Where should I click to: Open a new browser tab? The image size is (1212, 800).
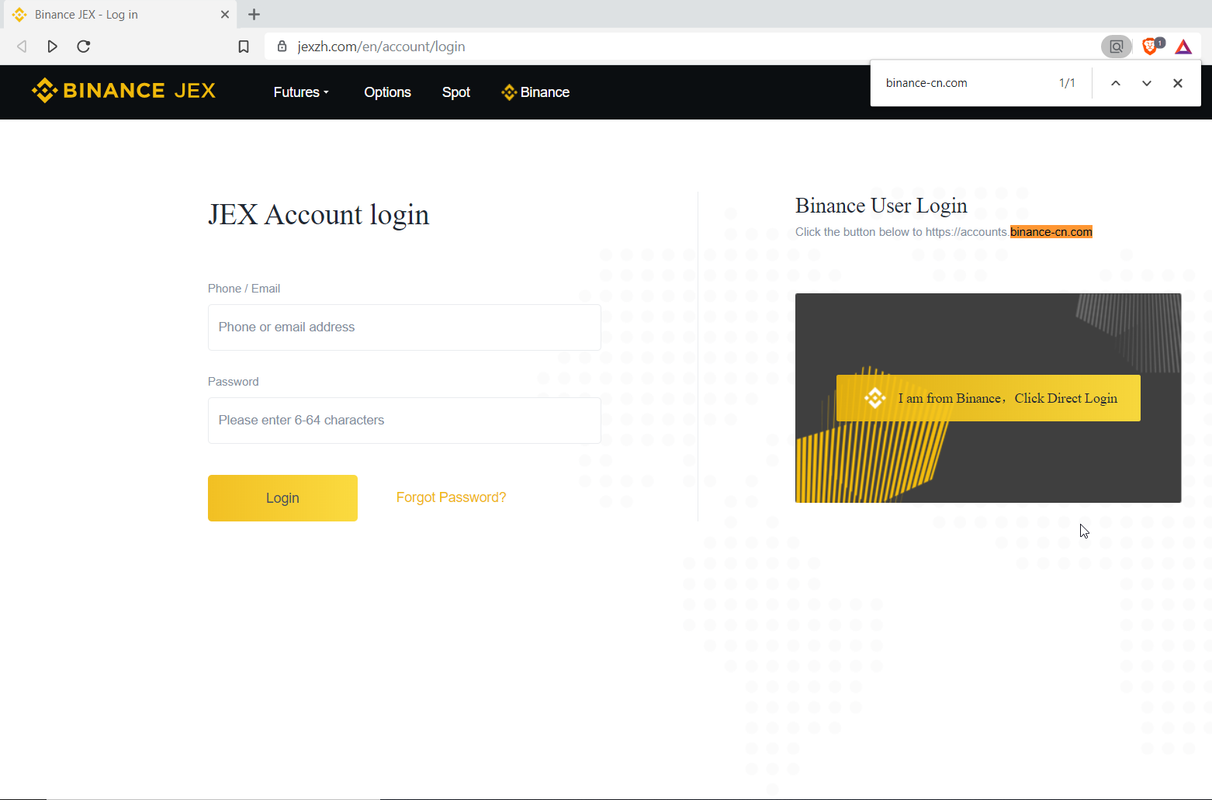254,15
